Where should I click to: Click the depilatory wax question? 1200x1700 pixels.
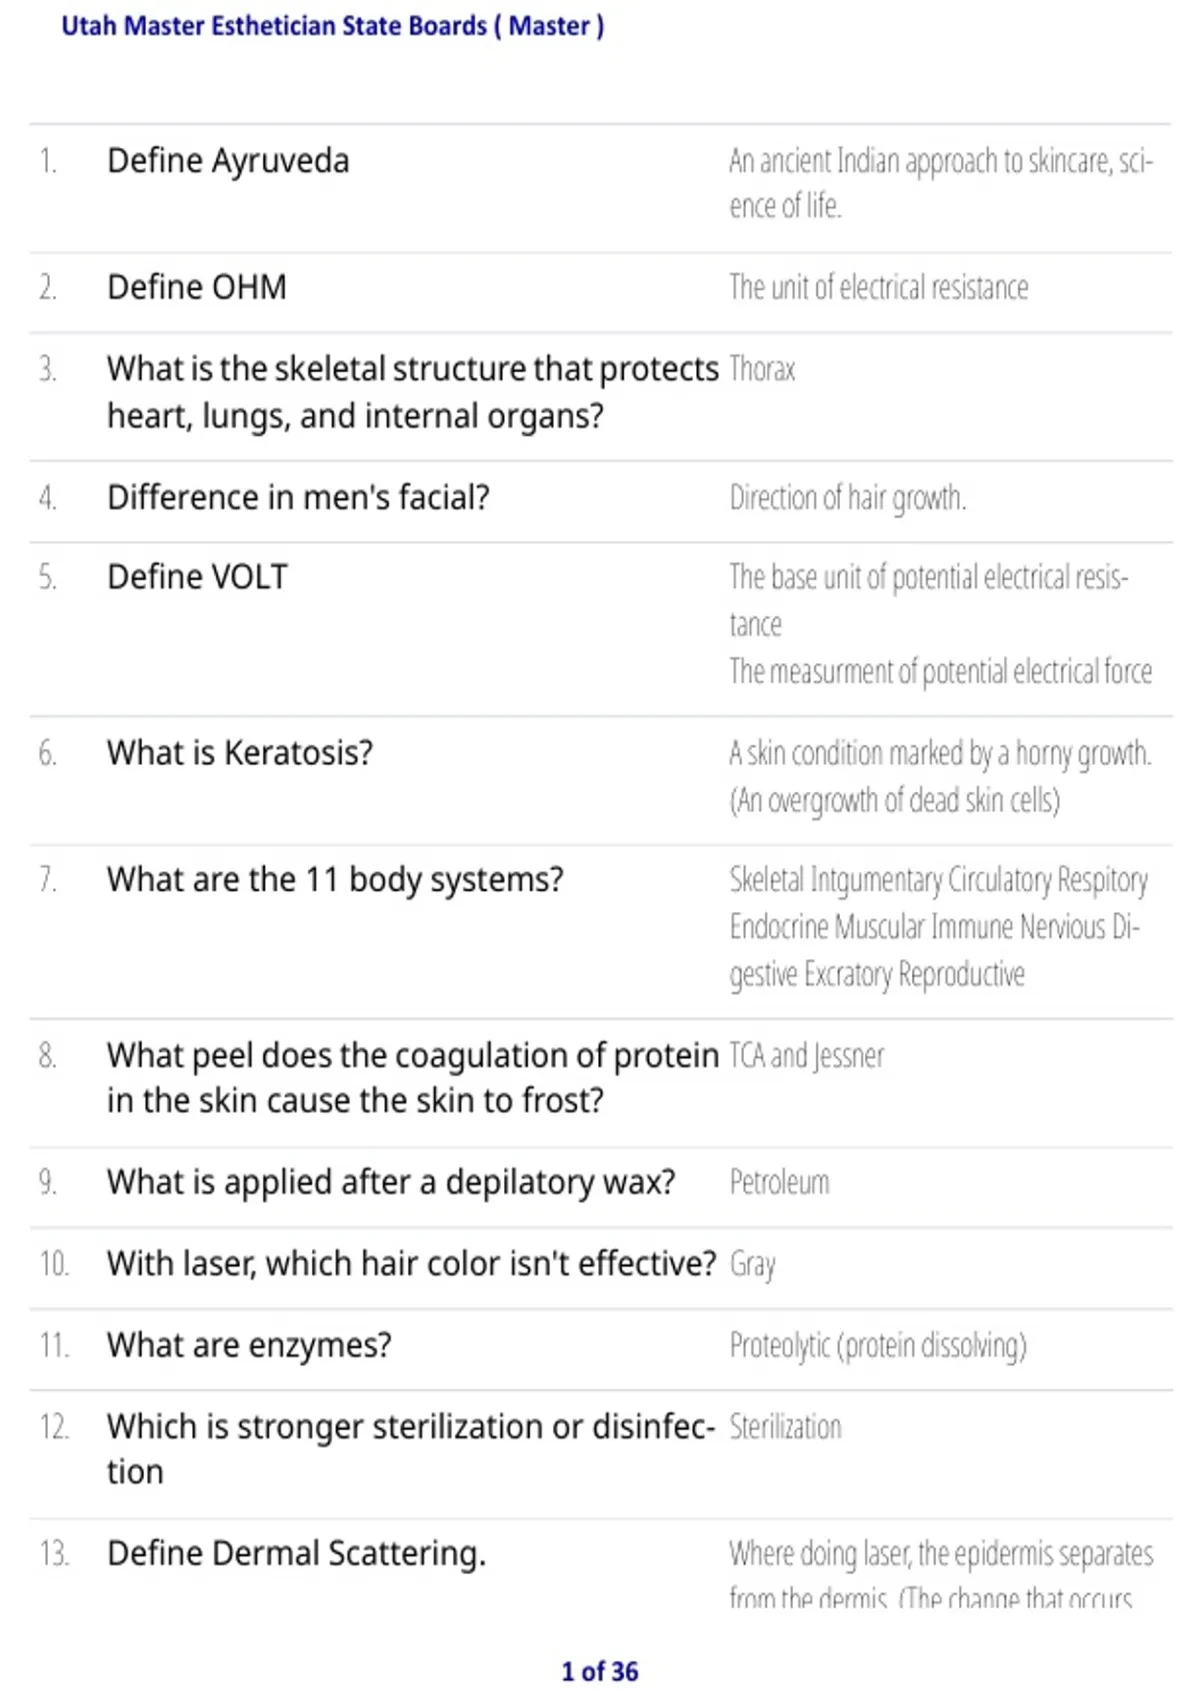coord(391,1182)
